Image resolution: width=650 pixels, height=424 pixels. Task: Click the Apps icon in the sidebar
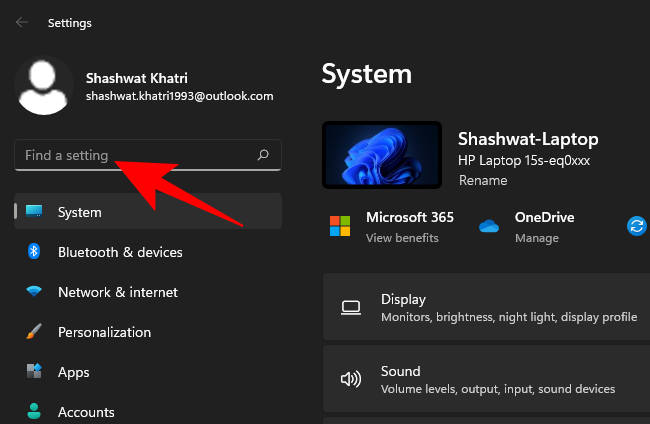[x=34, y=372]
